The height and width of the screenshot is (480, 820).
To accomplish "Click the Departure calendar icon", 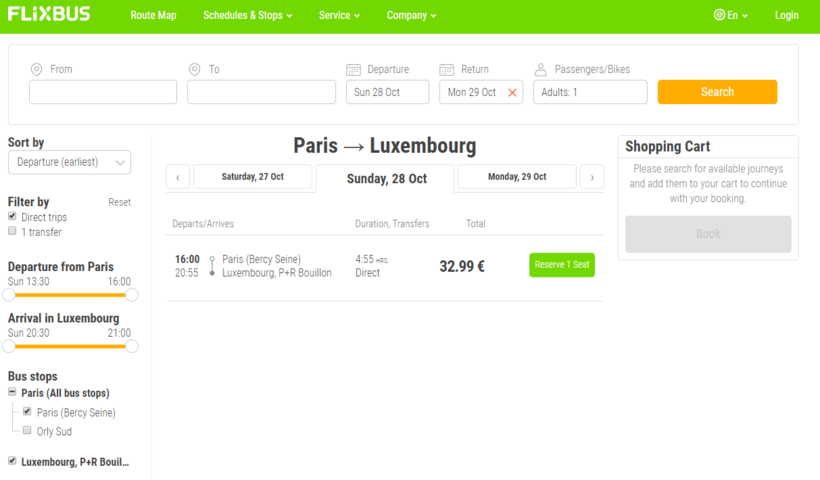I will 353,69.
